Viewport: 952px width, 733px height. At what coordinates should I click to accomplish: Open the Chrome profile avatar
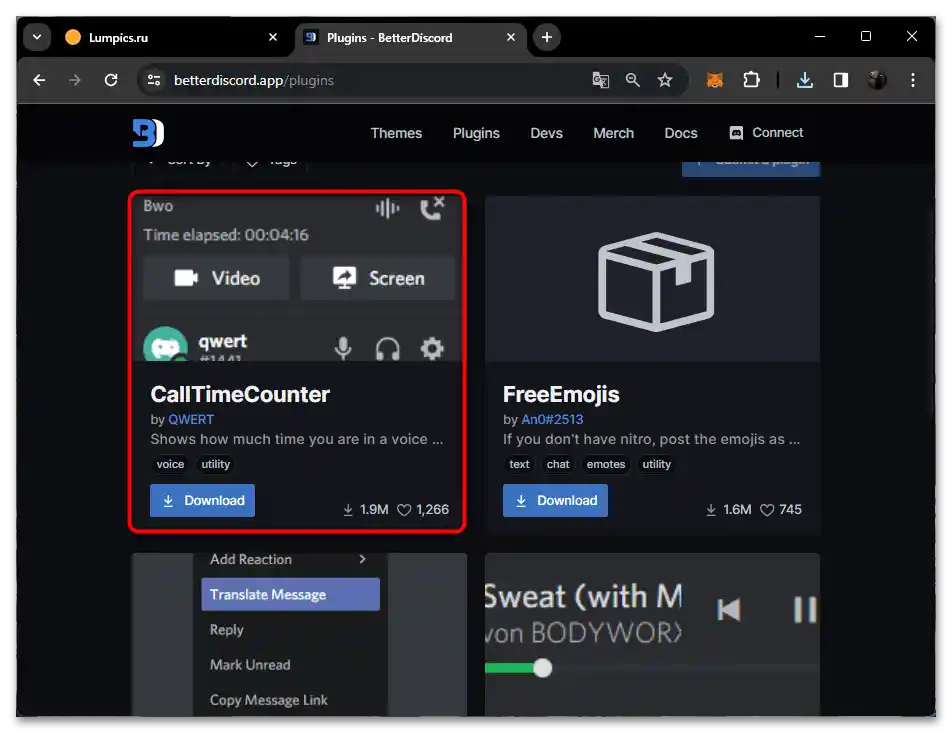877,80
